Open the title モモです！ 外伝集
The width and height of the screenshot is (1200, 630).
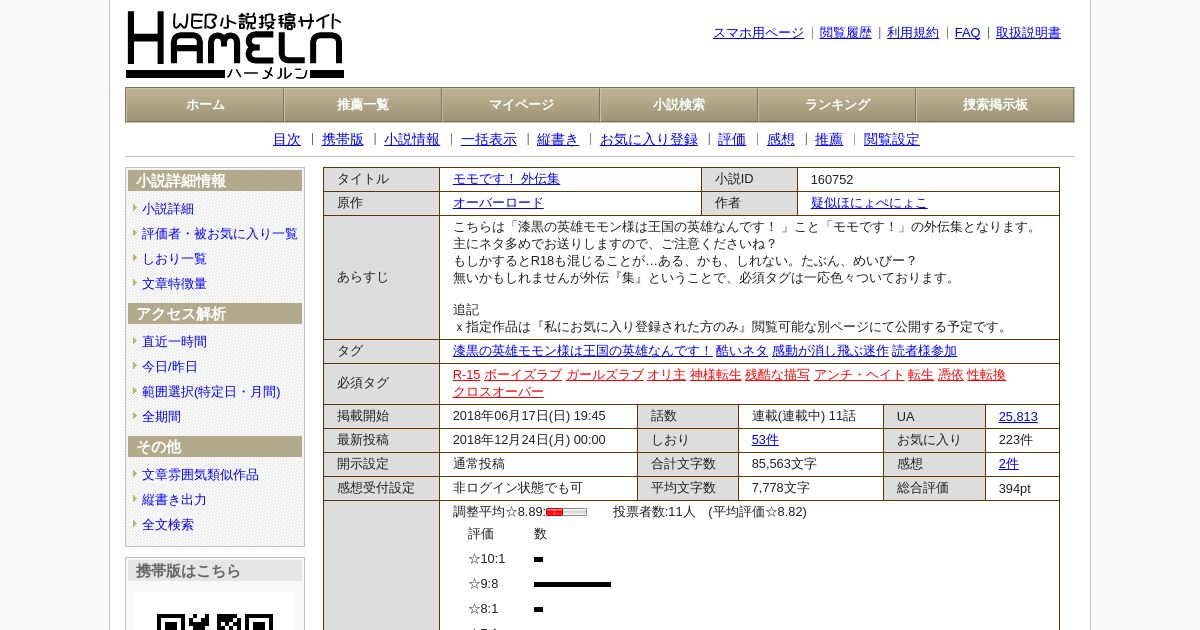pyautogui.click(x=506, y=179)
